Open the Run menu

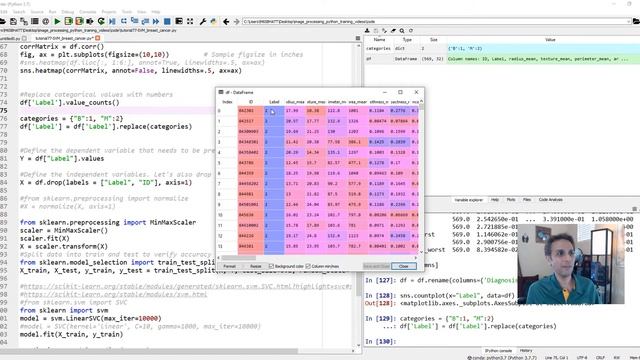click(x=52, y=12)
